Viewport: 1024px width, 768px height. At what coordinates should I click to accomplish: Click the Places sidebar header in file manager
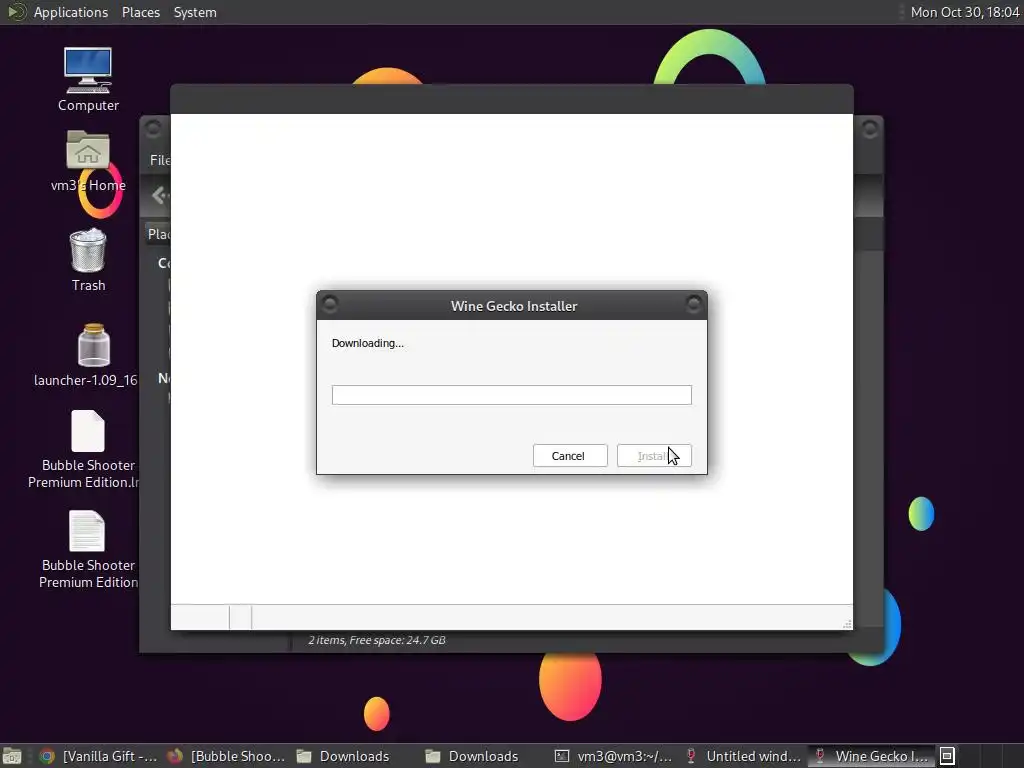158,234
